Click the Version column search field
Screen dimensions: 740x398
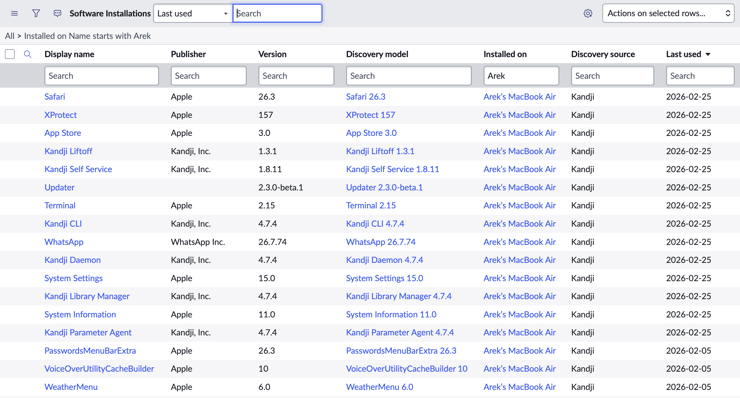click(x=296, y=76)
